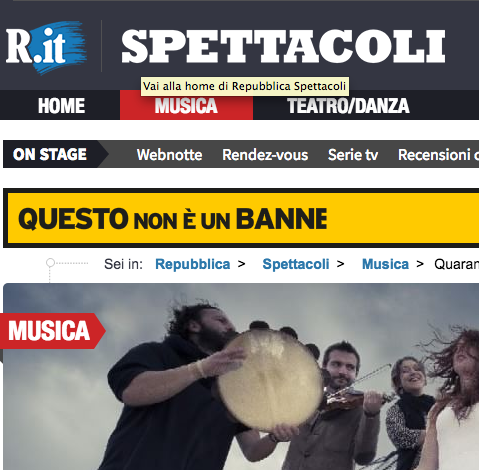Click the R.it Repubblica logo
Screen dimensions: 479x470
pyautogui.click(x=46, y=47)
